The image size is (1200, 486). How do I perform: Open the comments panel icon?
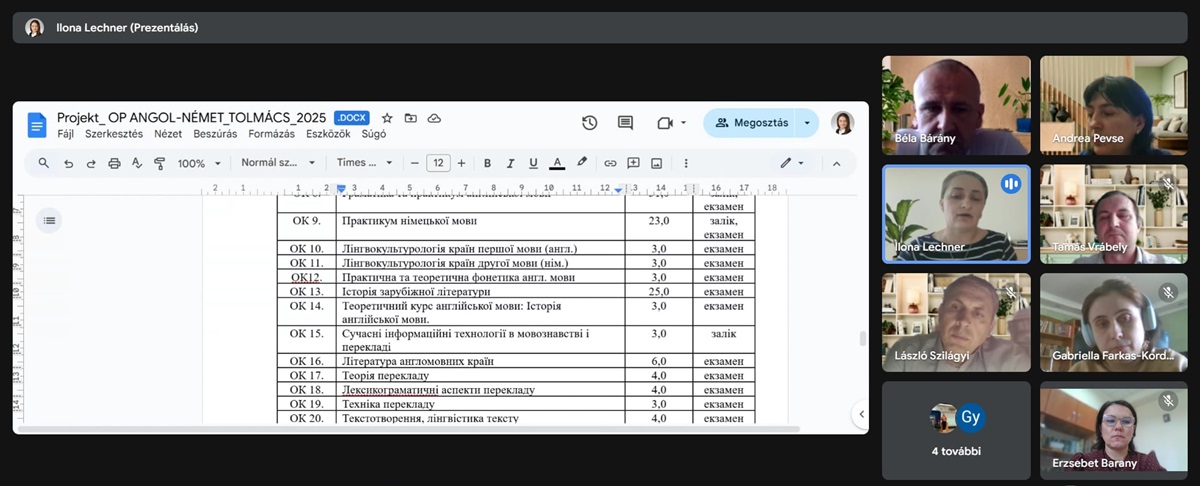coord(625,123)
